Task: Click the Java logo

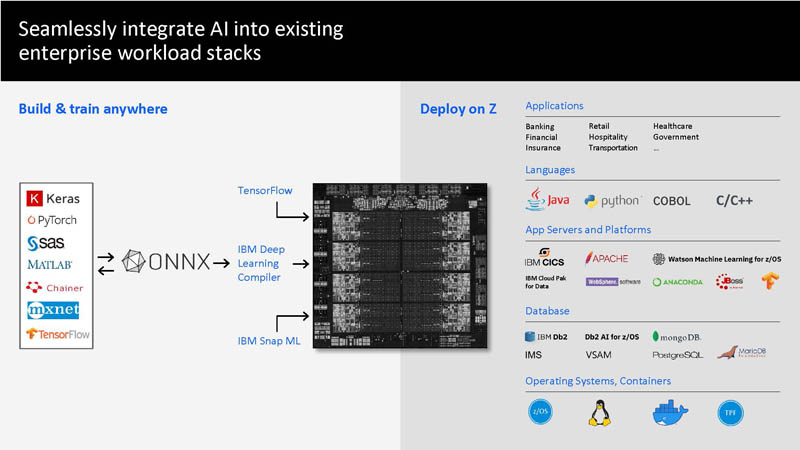Action: pyautogui.click(x=547, y=199)
